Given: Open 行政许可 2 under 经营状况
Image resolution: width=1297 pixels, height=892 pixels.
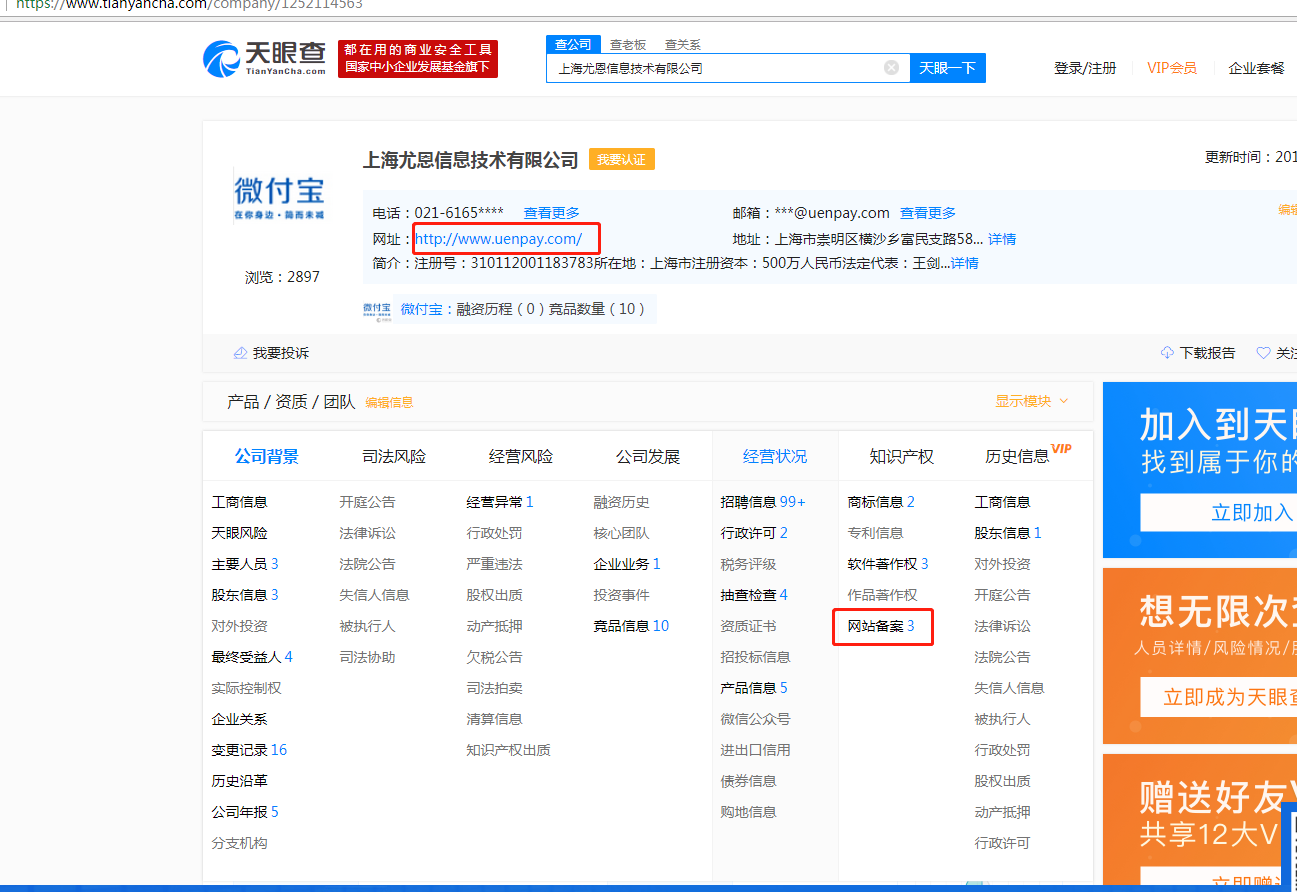Looking at the screenshot, I should click(x=754, y=533).
